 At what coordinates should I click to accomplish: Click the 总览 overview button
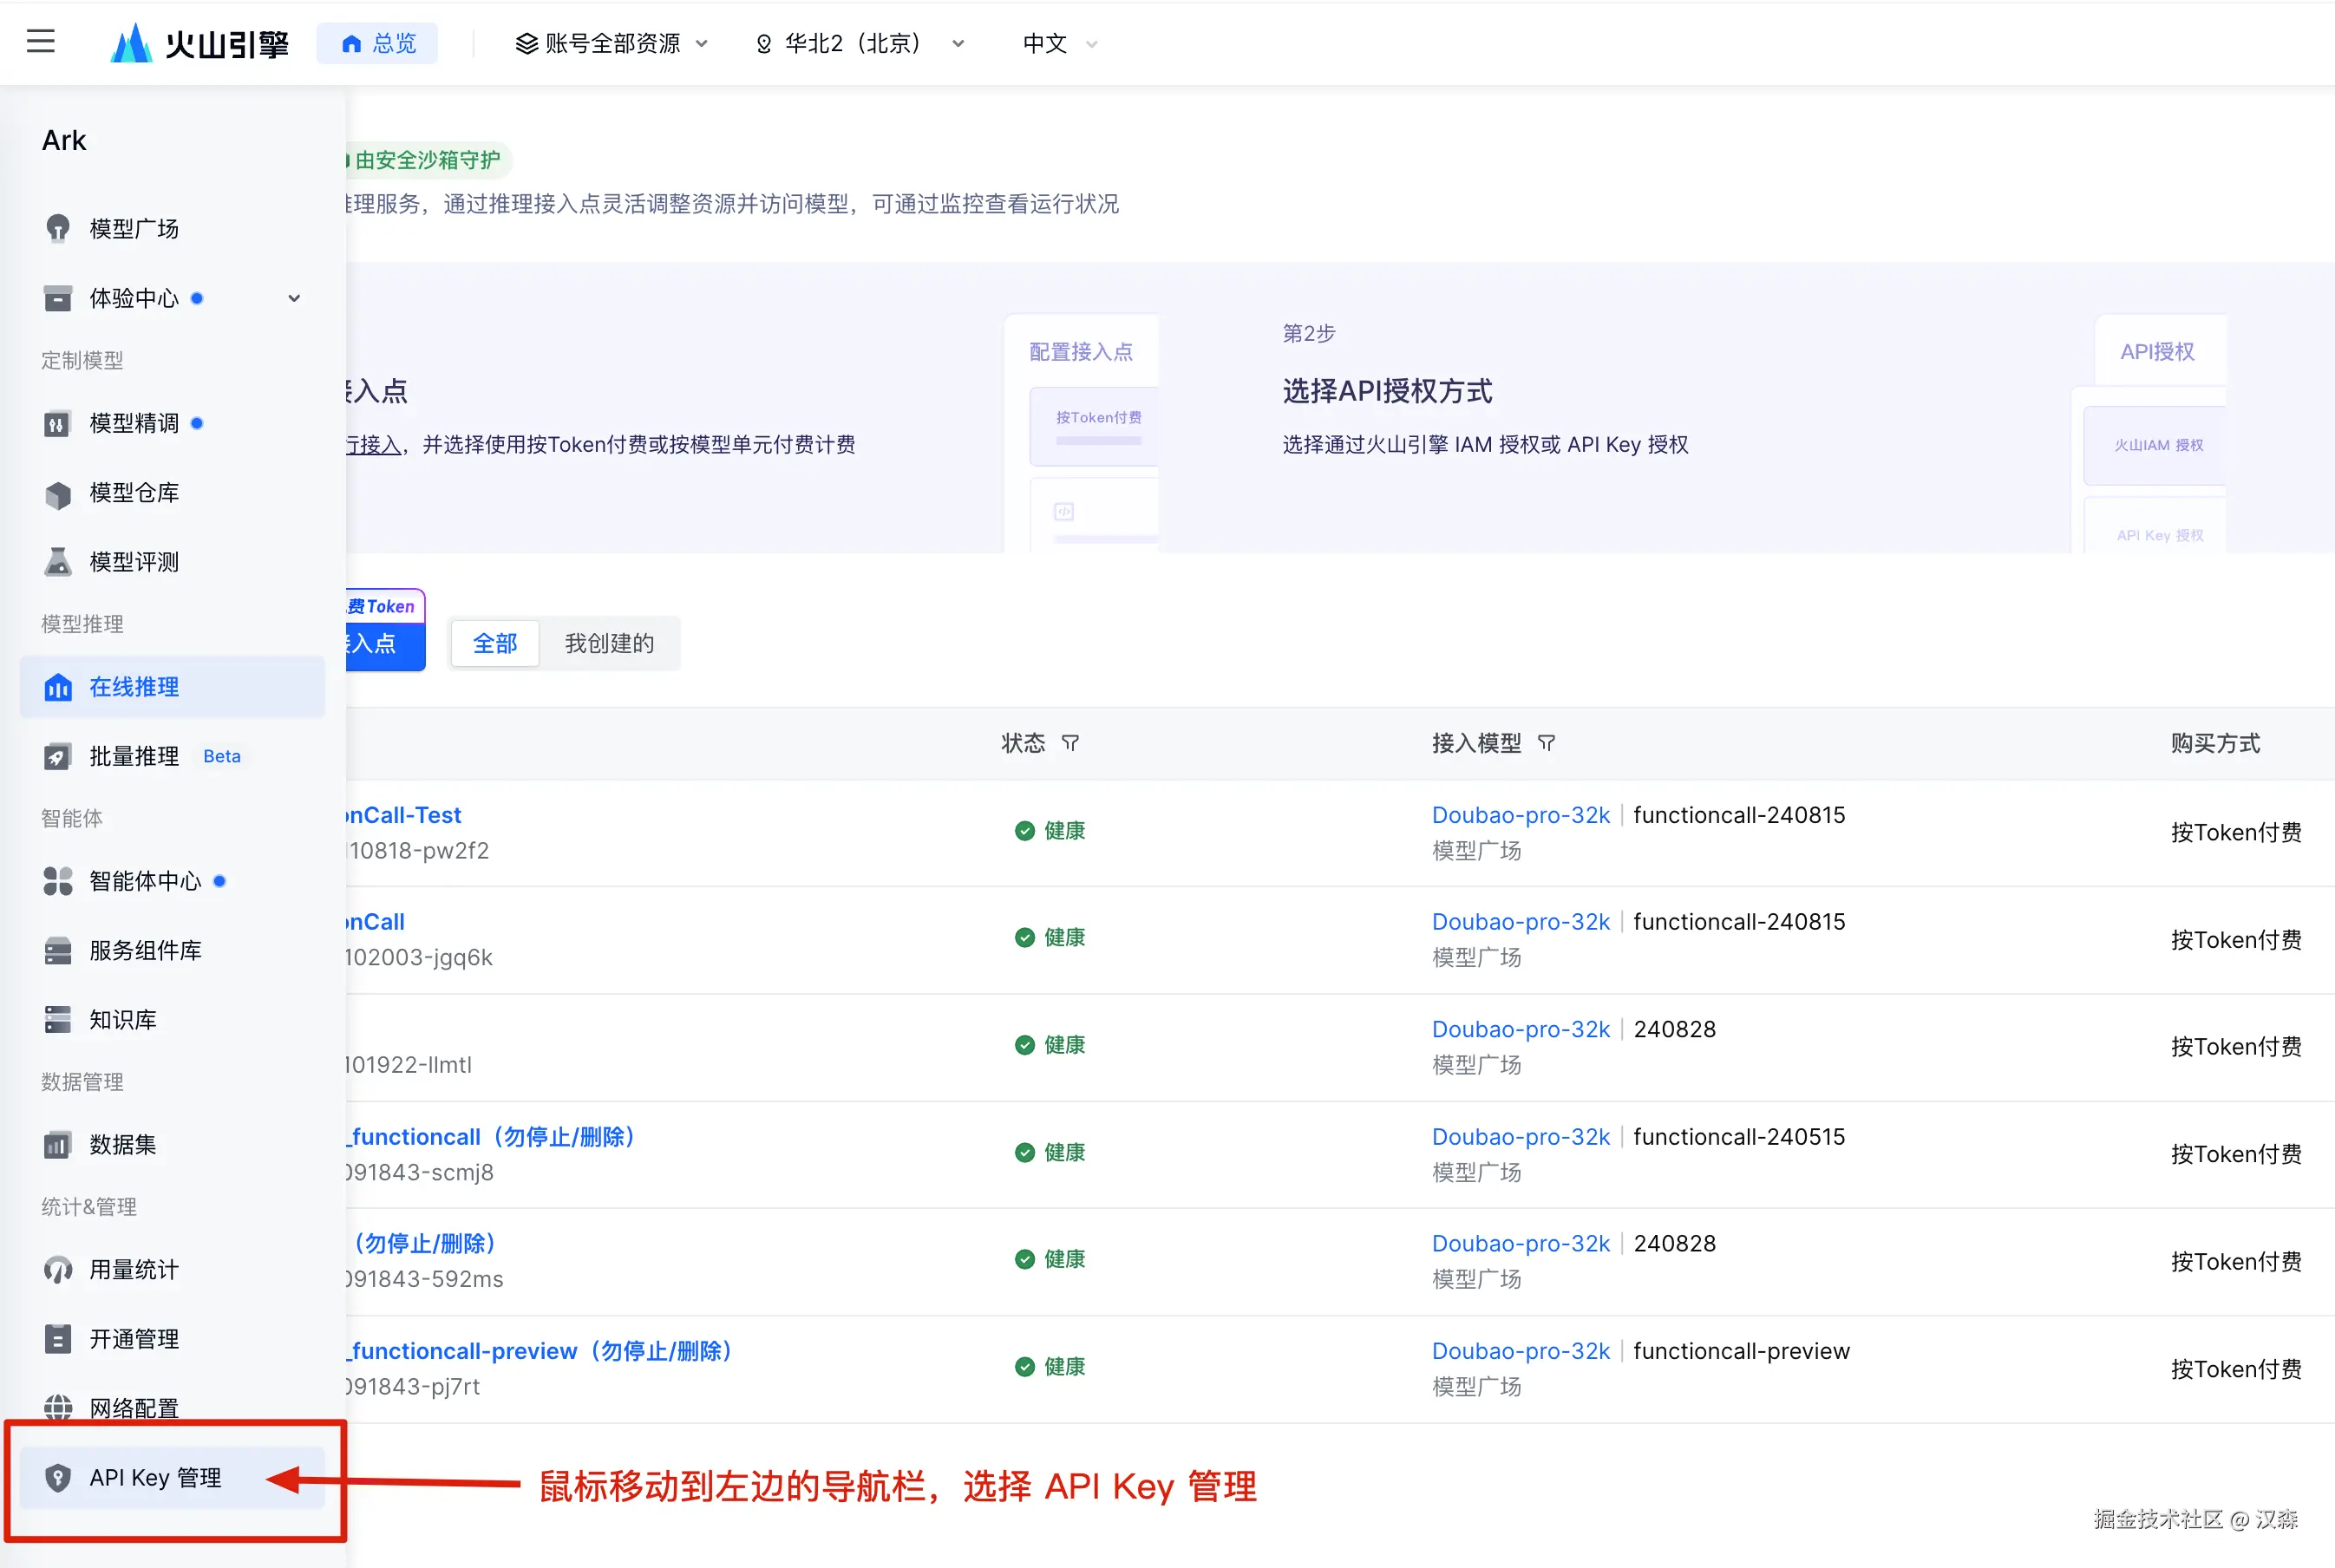point(378,44)
